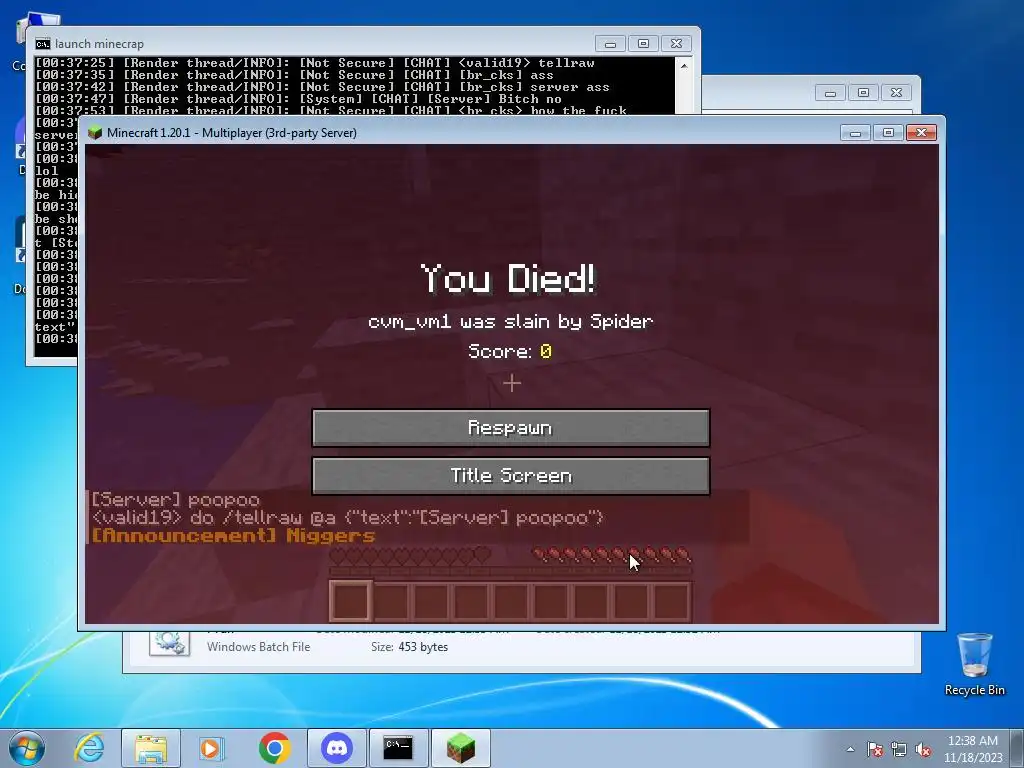Launch Google Chrome from the taskbar
1024x768 pixels.
(274, 748)
